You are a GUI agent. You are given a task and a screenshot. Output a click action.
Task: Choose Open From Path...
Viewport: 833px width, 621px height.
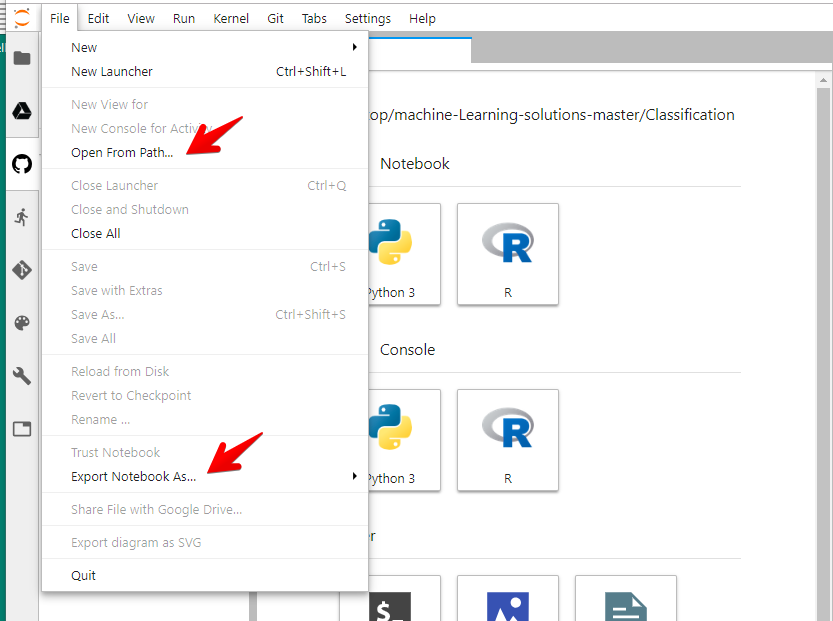click(x=205, y=152)
